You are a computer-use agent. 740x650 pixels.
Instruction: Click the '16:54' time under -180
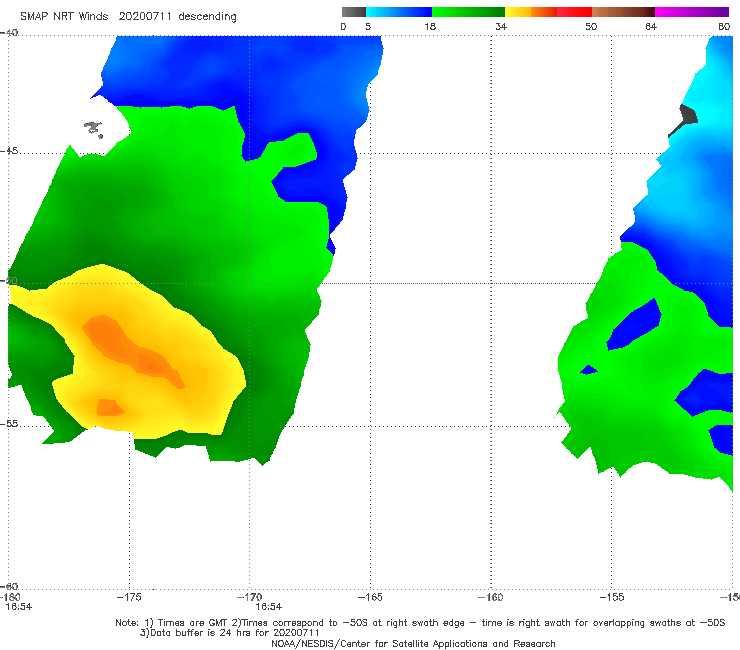click(18, 607)
